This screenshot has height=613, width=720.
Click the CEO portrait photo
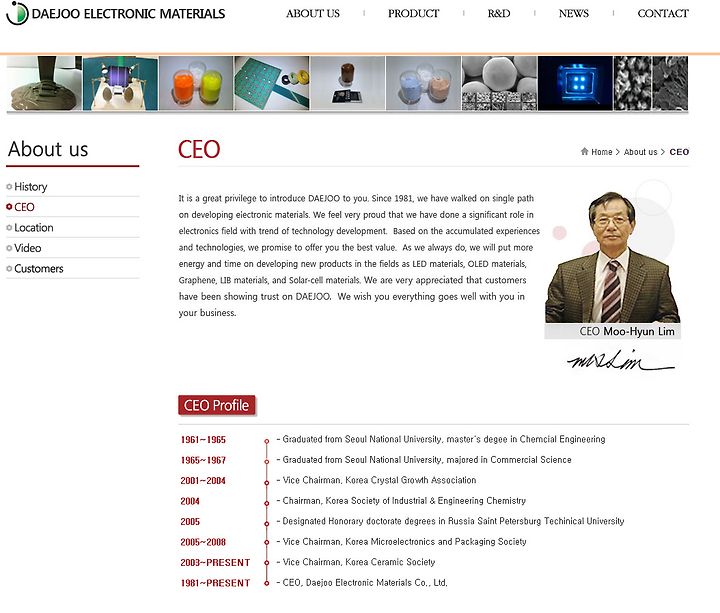tap(612, 257)
